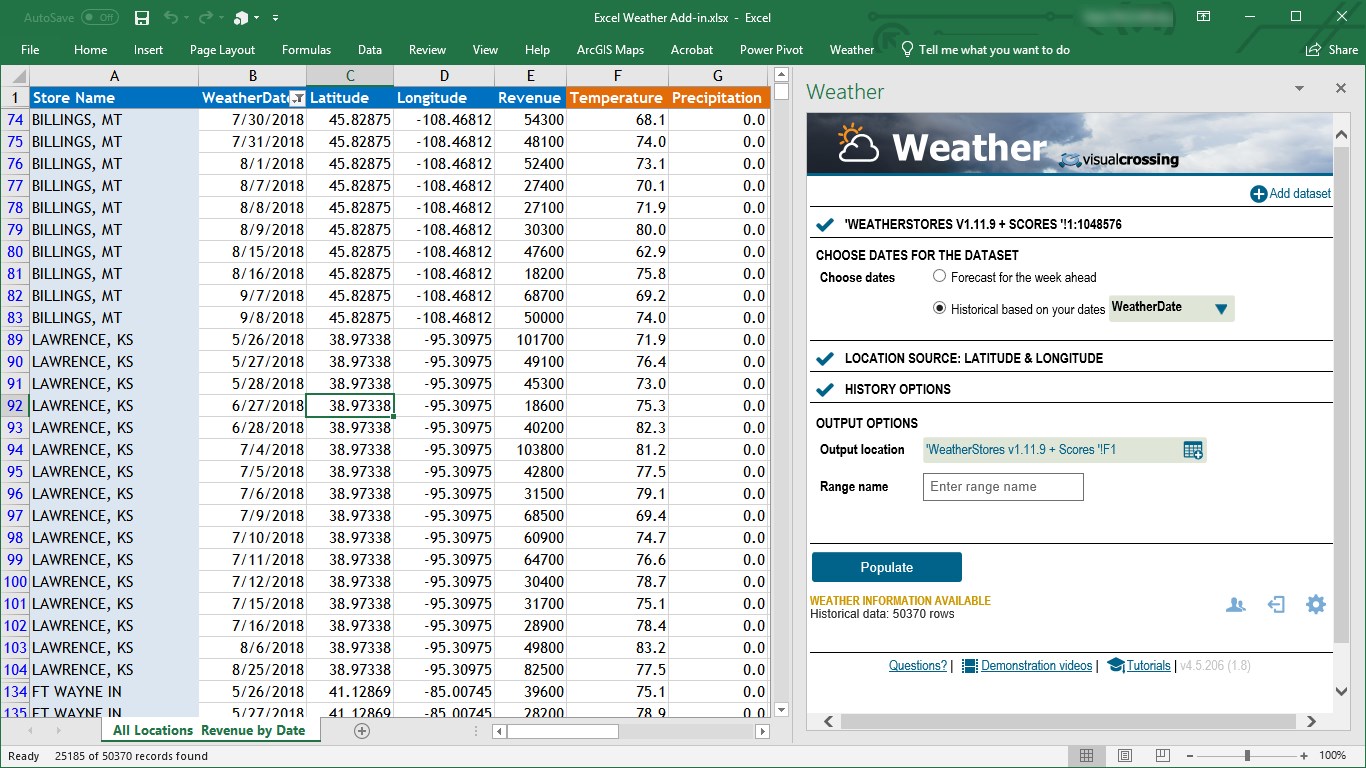The height and width of the screenshot is (768, 1366).
Task: Click the sign out icon in Weather pane
Action: point(1276,604)
